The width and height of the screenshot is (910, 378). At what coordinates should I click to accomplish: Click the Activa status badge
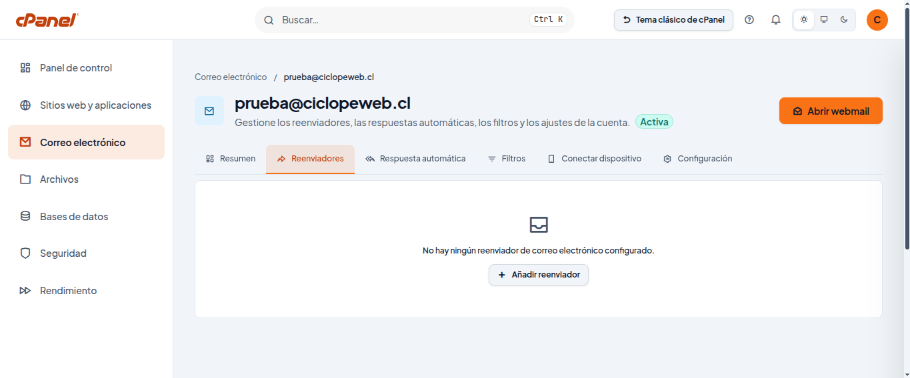coord(654,123)
